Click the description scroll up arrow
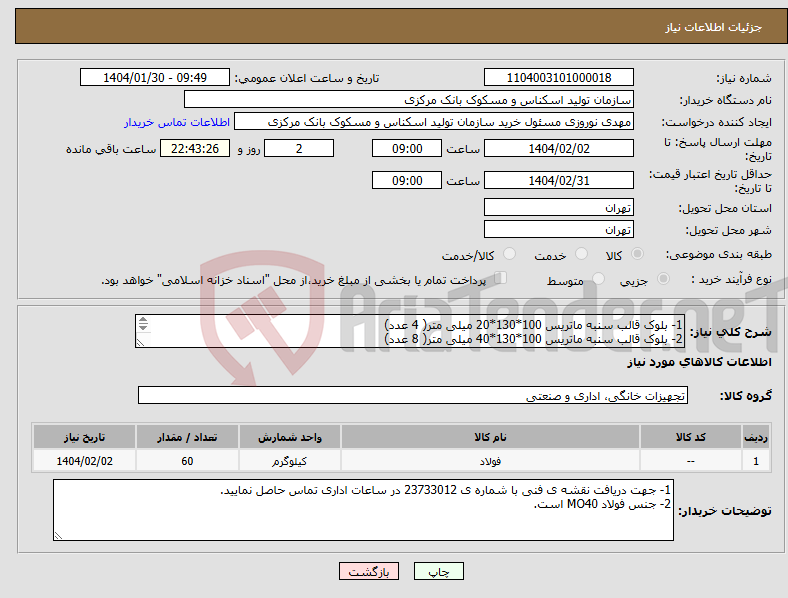 tap(143, 320)
